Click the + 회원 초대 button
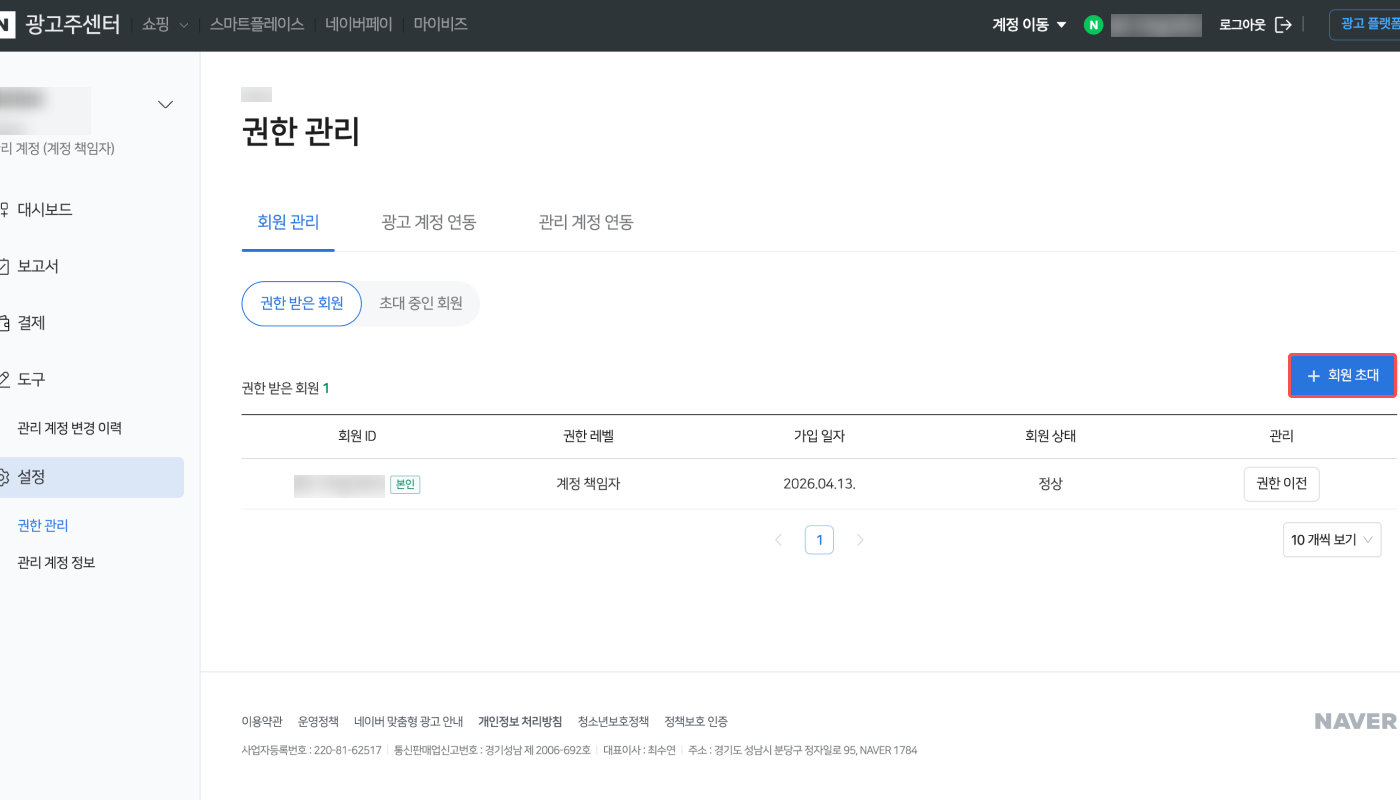The height and width of the screenshot is (800, 1400). pos(1342,375)
